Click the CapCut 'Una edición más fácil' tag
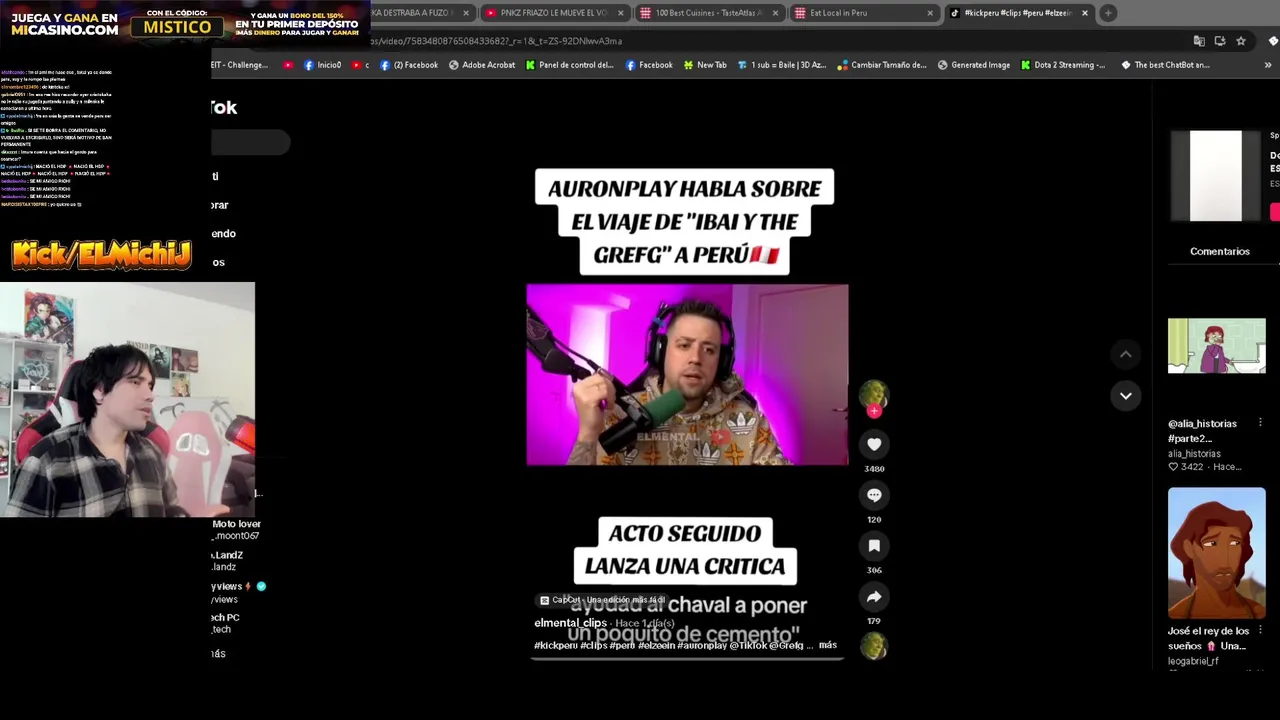The image size is (1280, 720). coord(602,600)
